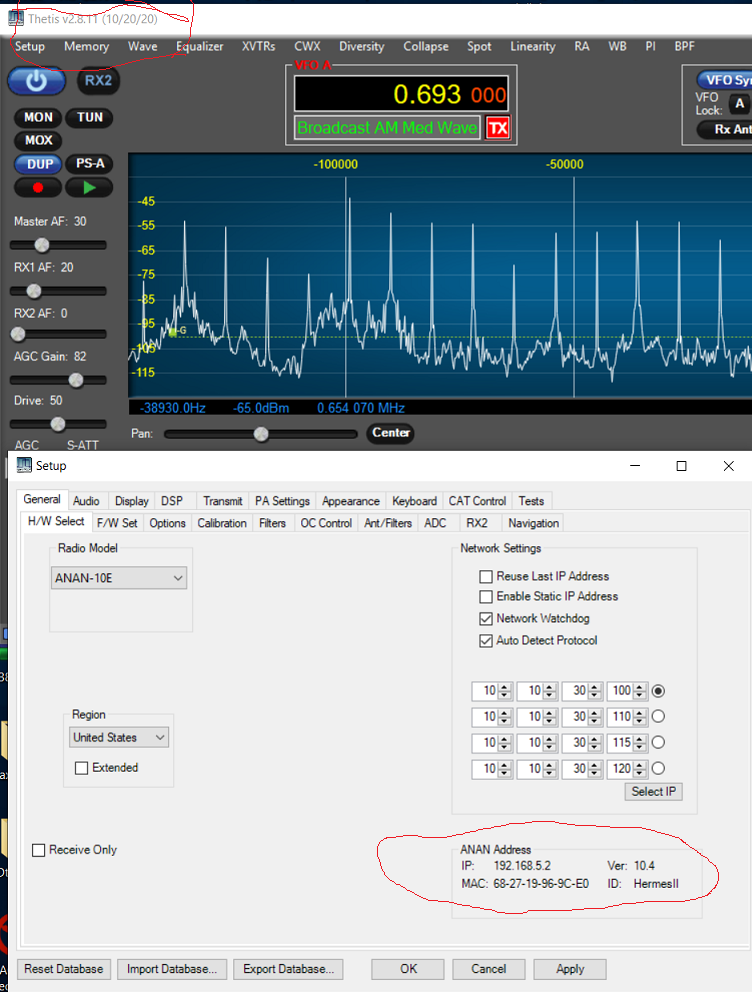Click the Collapse menu item
This screenshot has height=992, width=752.
[426, 46]
